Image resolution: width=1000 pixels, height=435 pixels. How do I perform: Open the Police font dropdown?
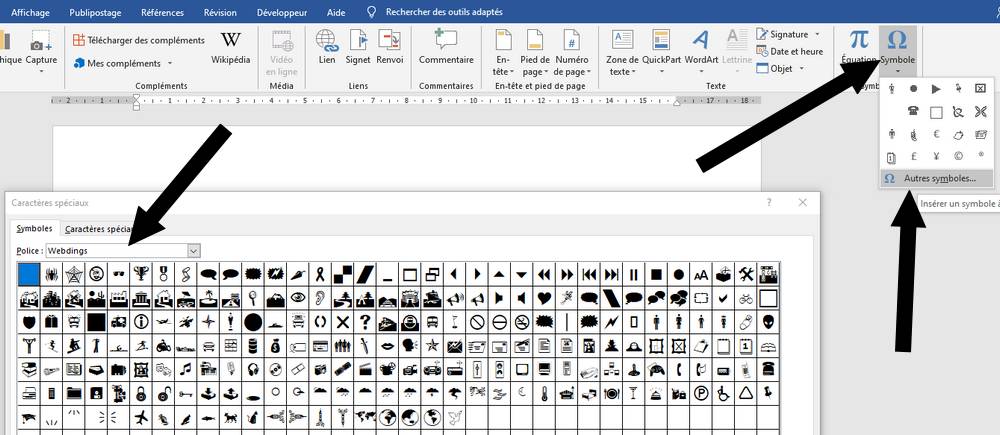194,250
